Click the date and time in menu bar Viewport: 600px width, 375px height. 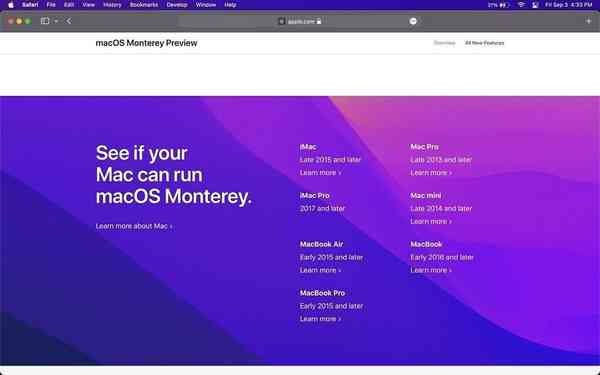click(569, 5)
